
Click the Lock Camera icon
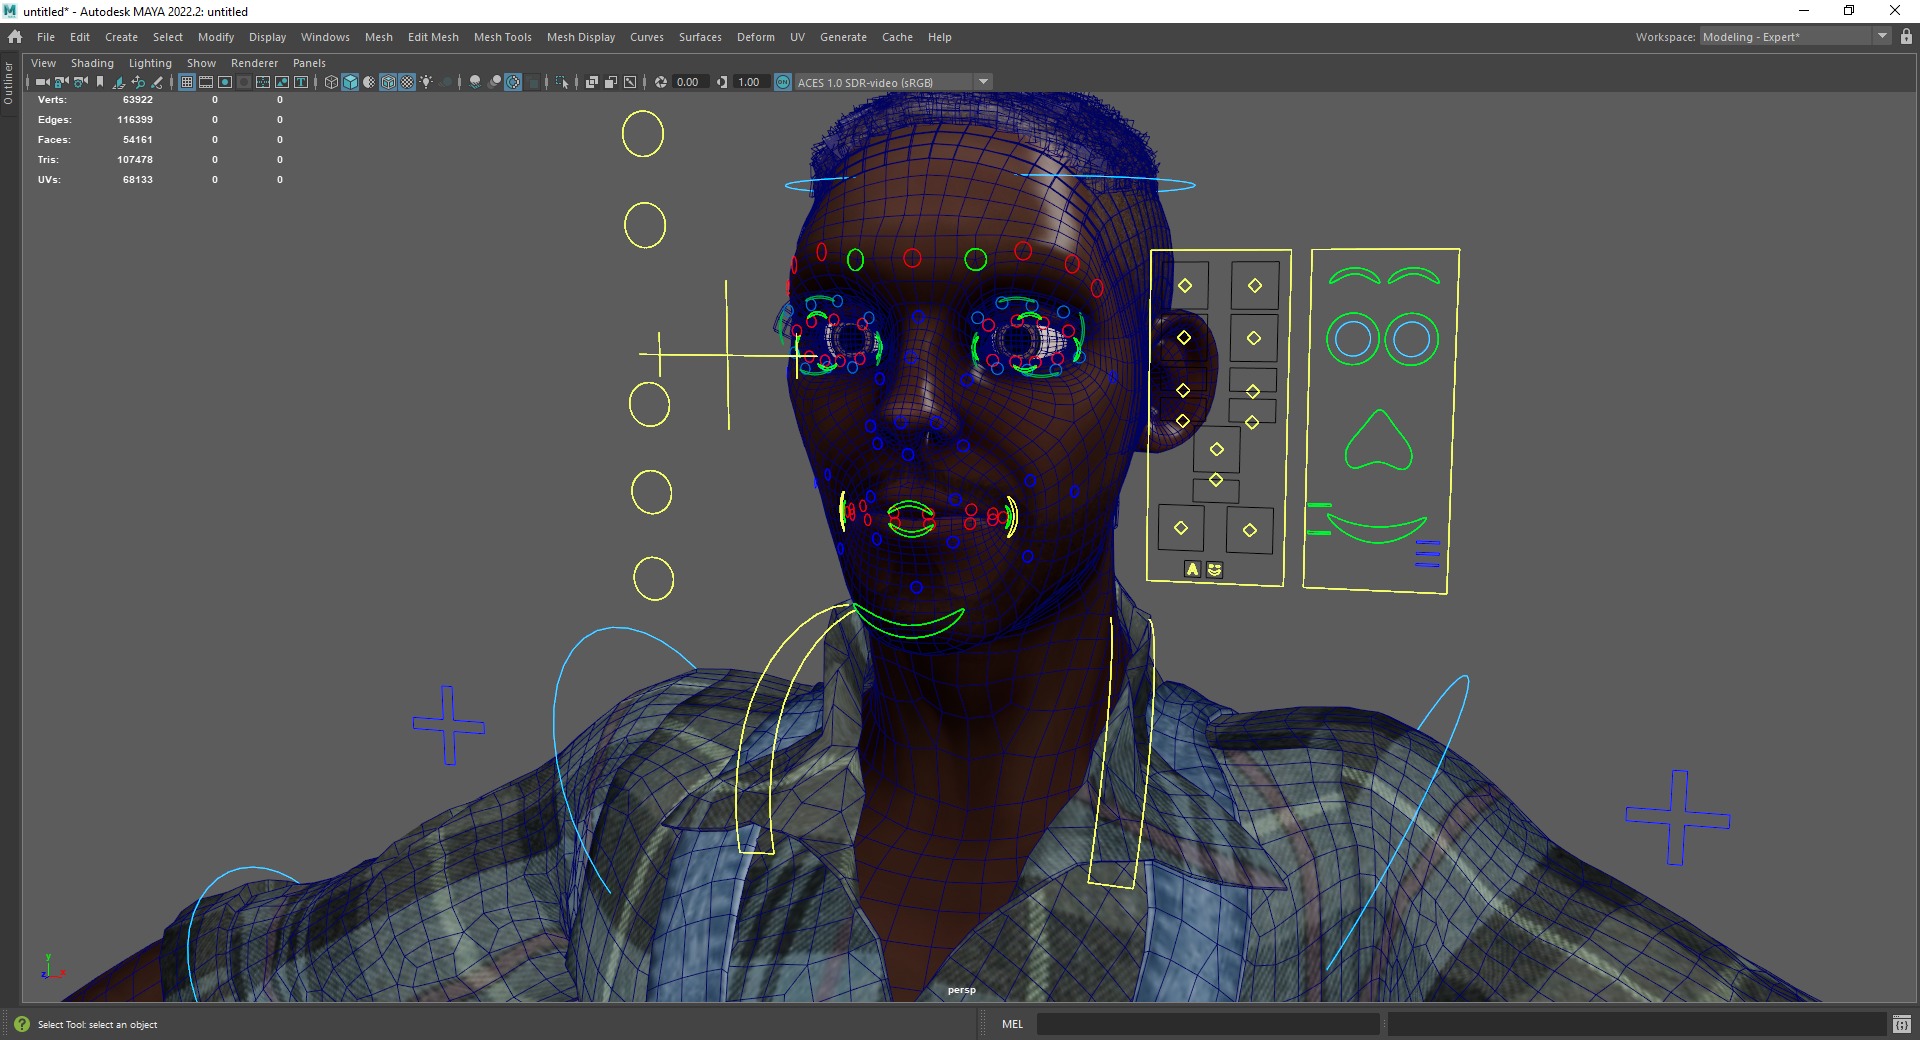[61, 82]
